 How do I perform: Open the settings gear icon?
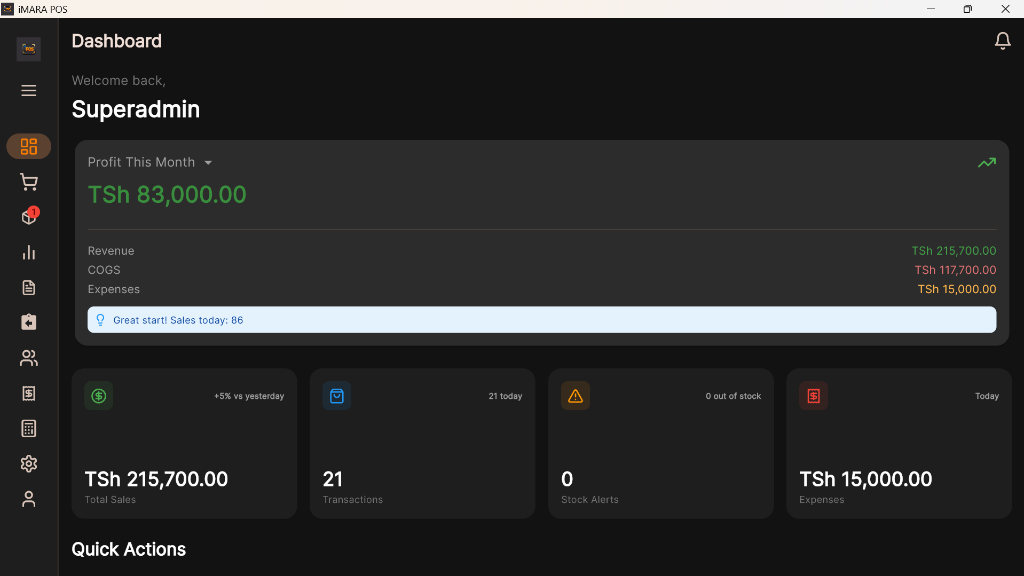tap(29, 464)
